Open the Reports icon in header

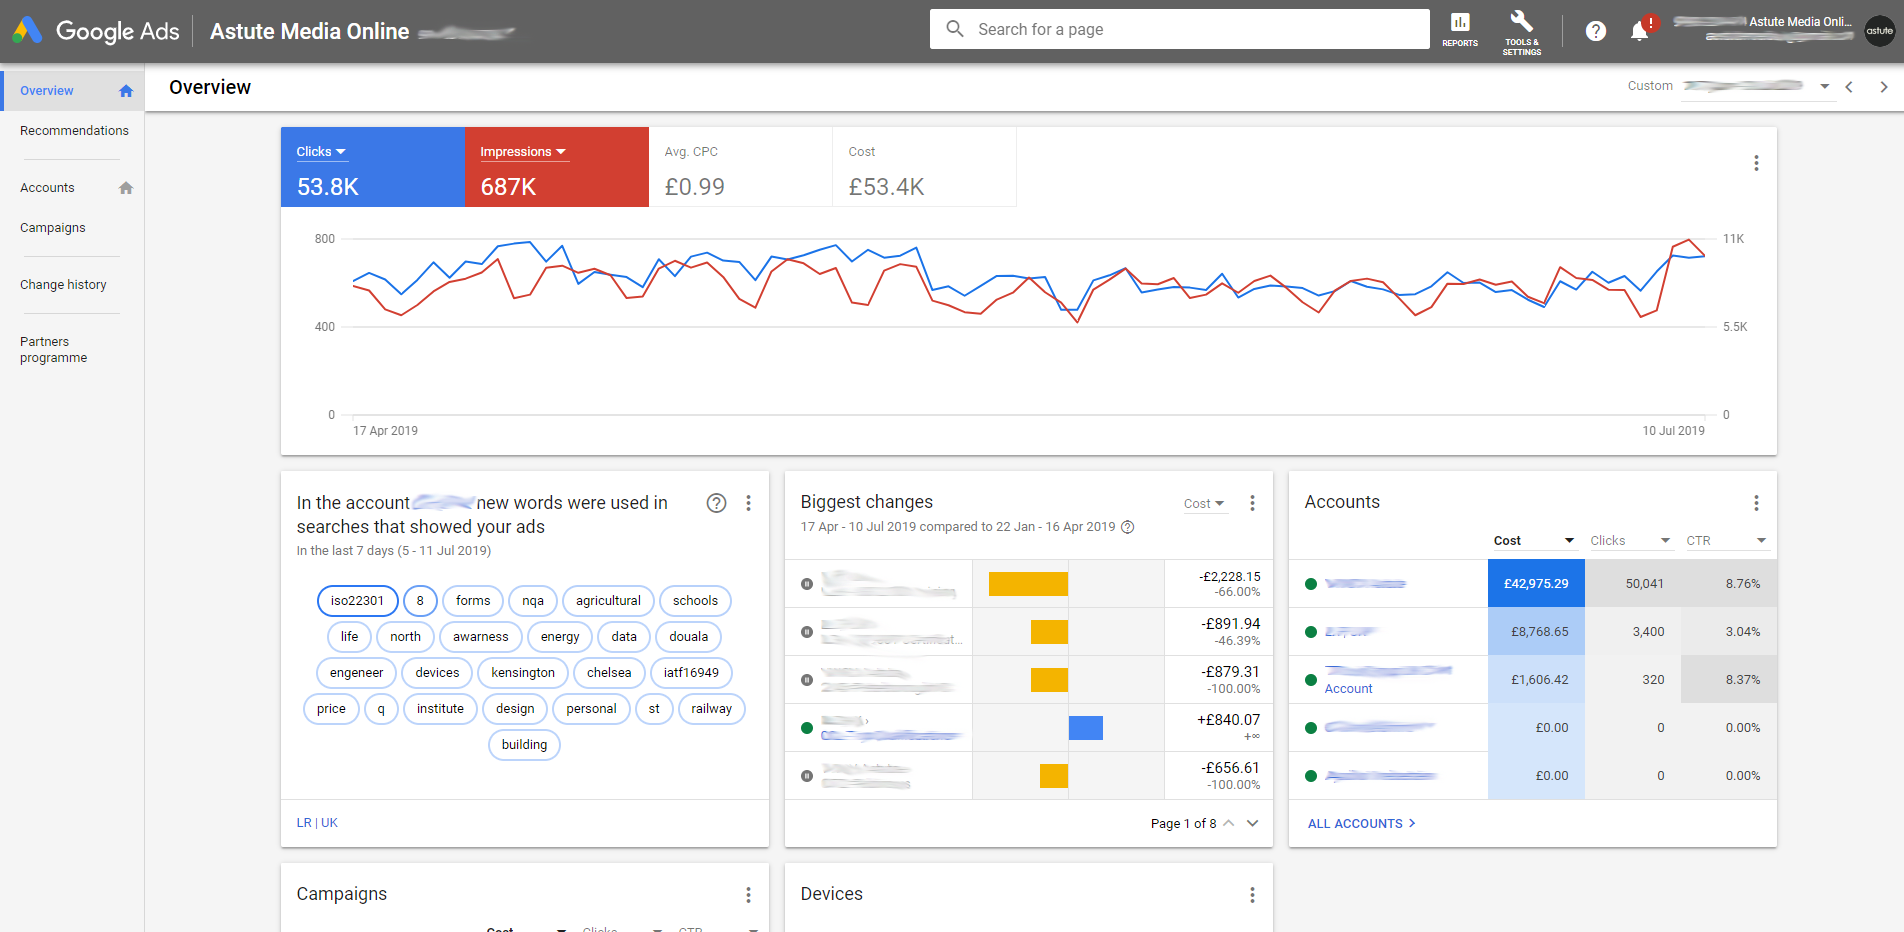pyautogui.click(x=1459, y=29)
